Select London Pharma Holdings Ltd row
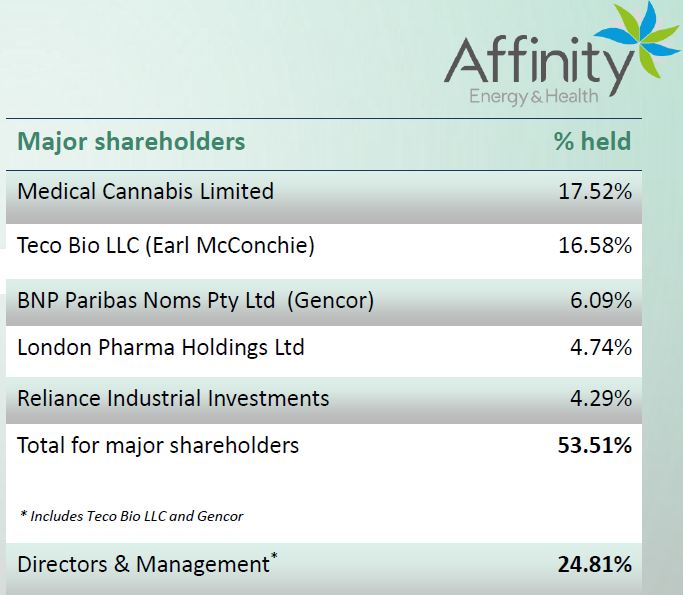The image size is (683, 595). 161,348
